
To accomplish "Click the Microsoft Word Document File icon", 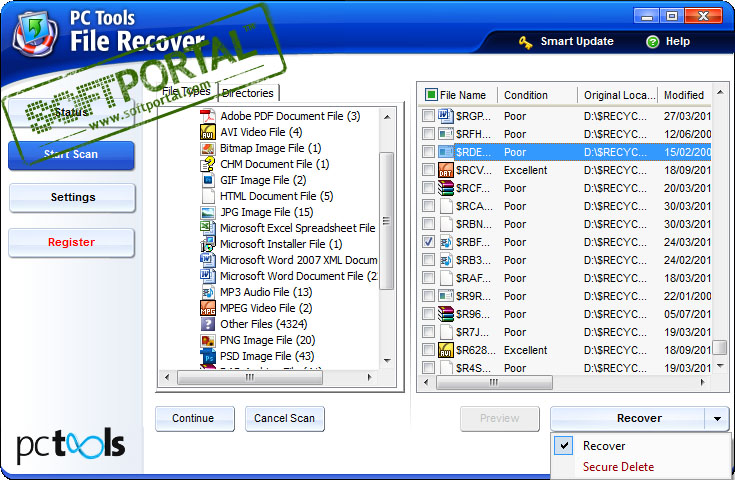I will pyautogui.click(x=208, y=276).
